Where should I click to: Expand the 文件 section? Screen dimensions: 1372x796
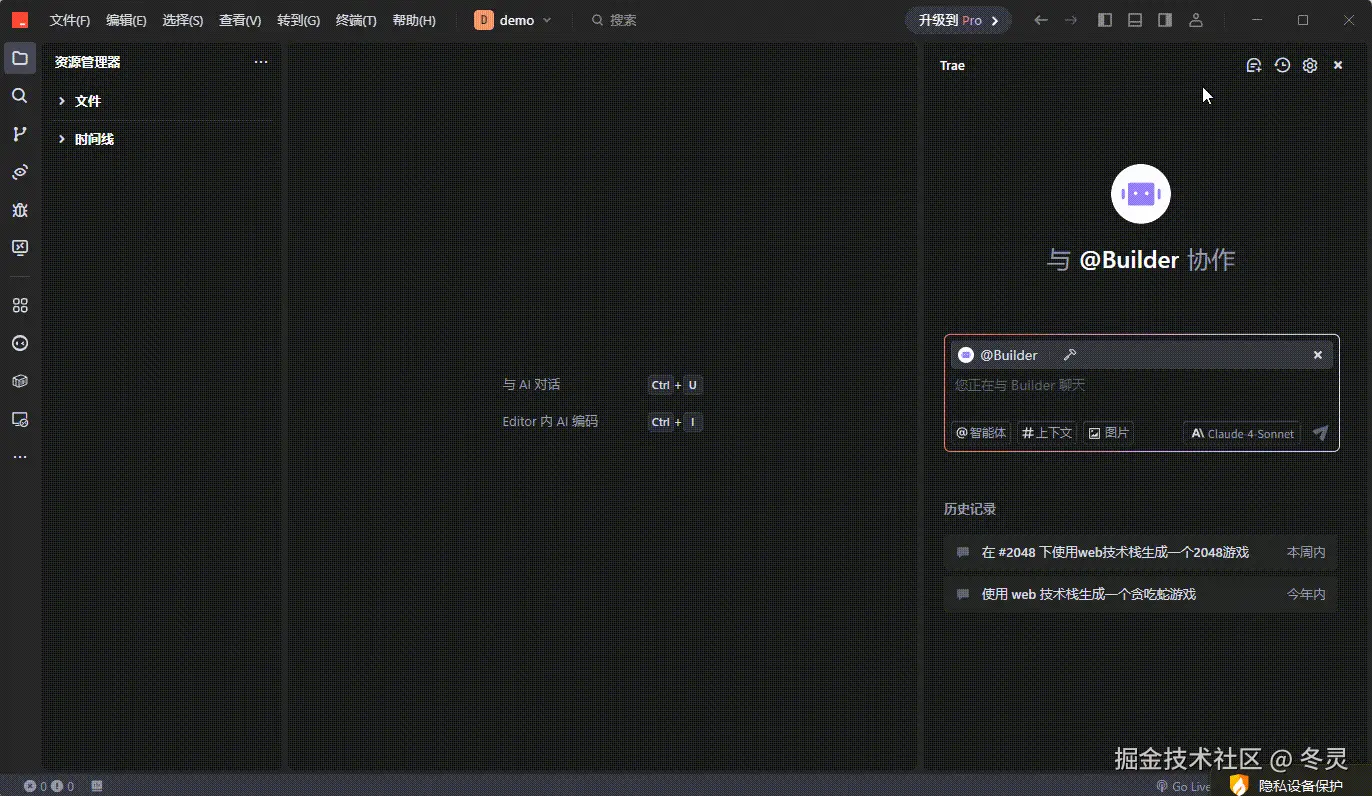(162, 101)
